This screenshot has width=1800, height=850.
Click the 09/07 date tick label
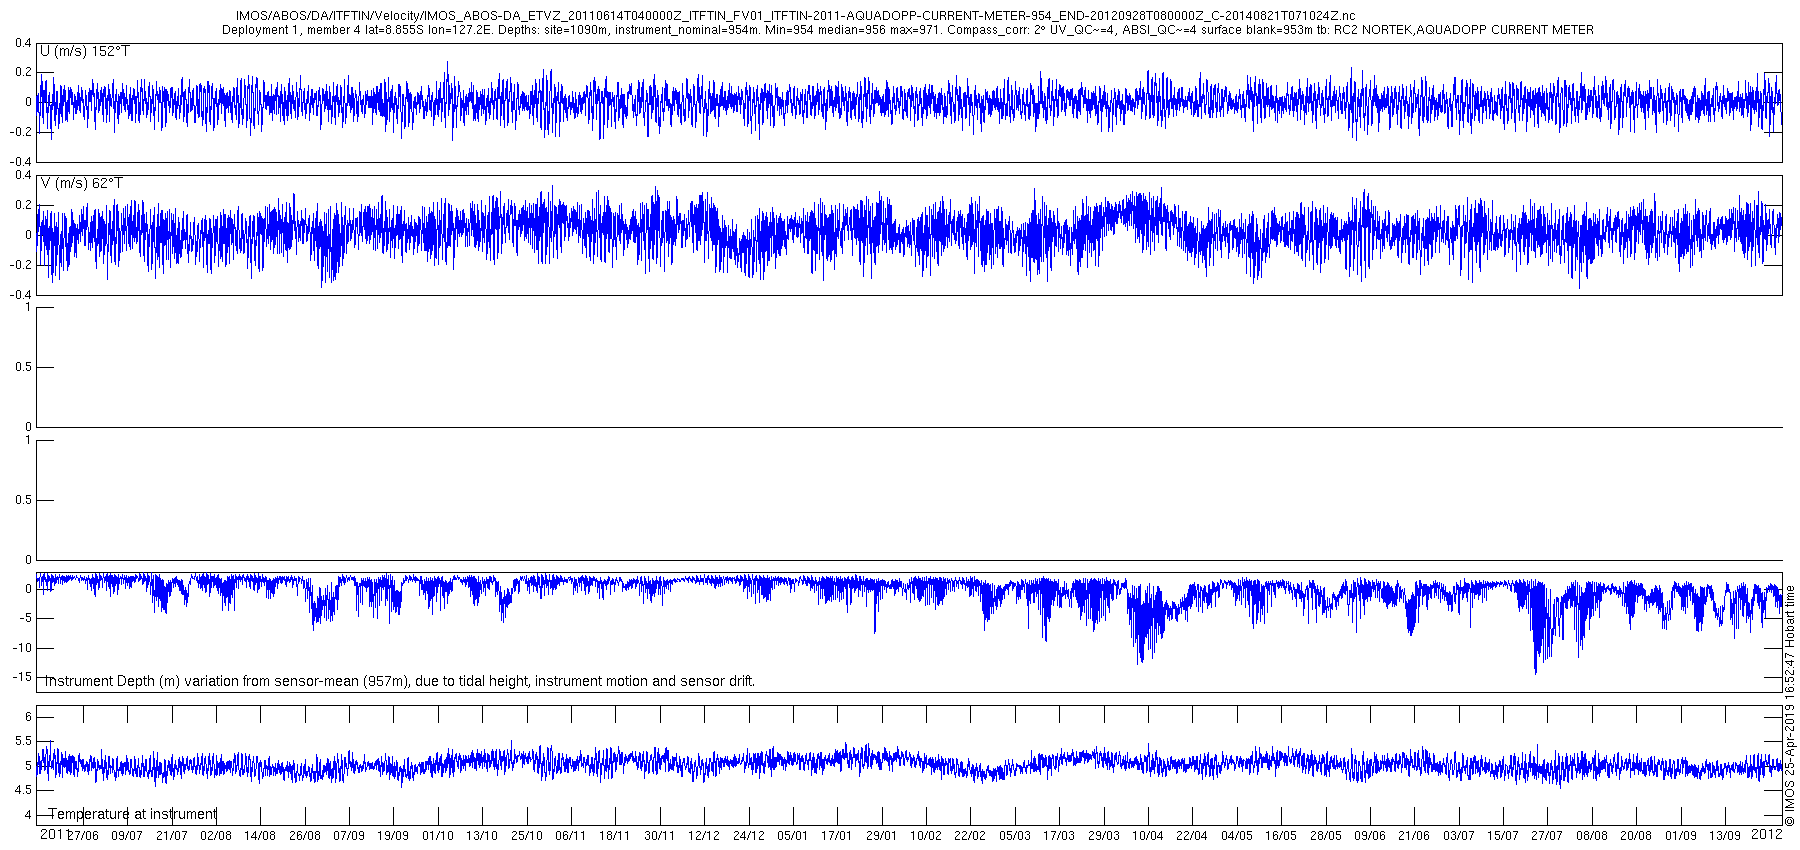point(127,836)
